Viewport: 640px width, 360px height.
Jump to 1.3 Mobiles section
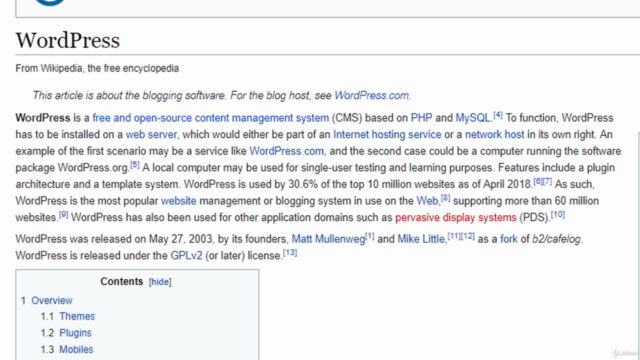(x=76, y=350)
